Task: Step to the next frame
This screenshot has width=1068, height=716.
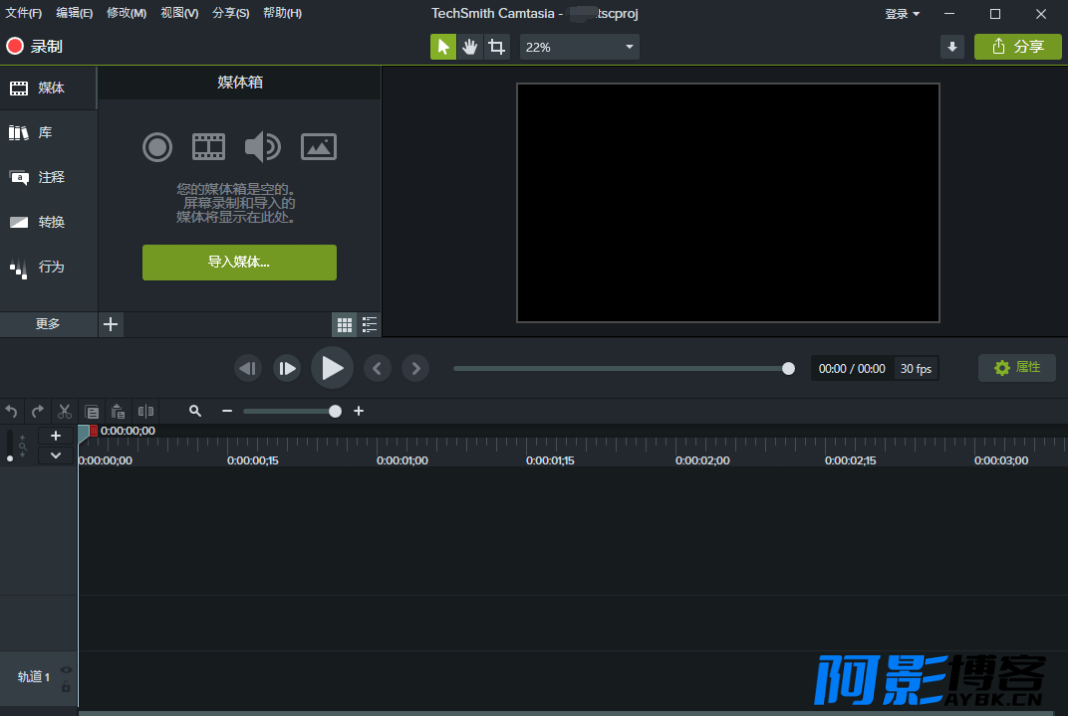Action: (287, 369)
